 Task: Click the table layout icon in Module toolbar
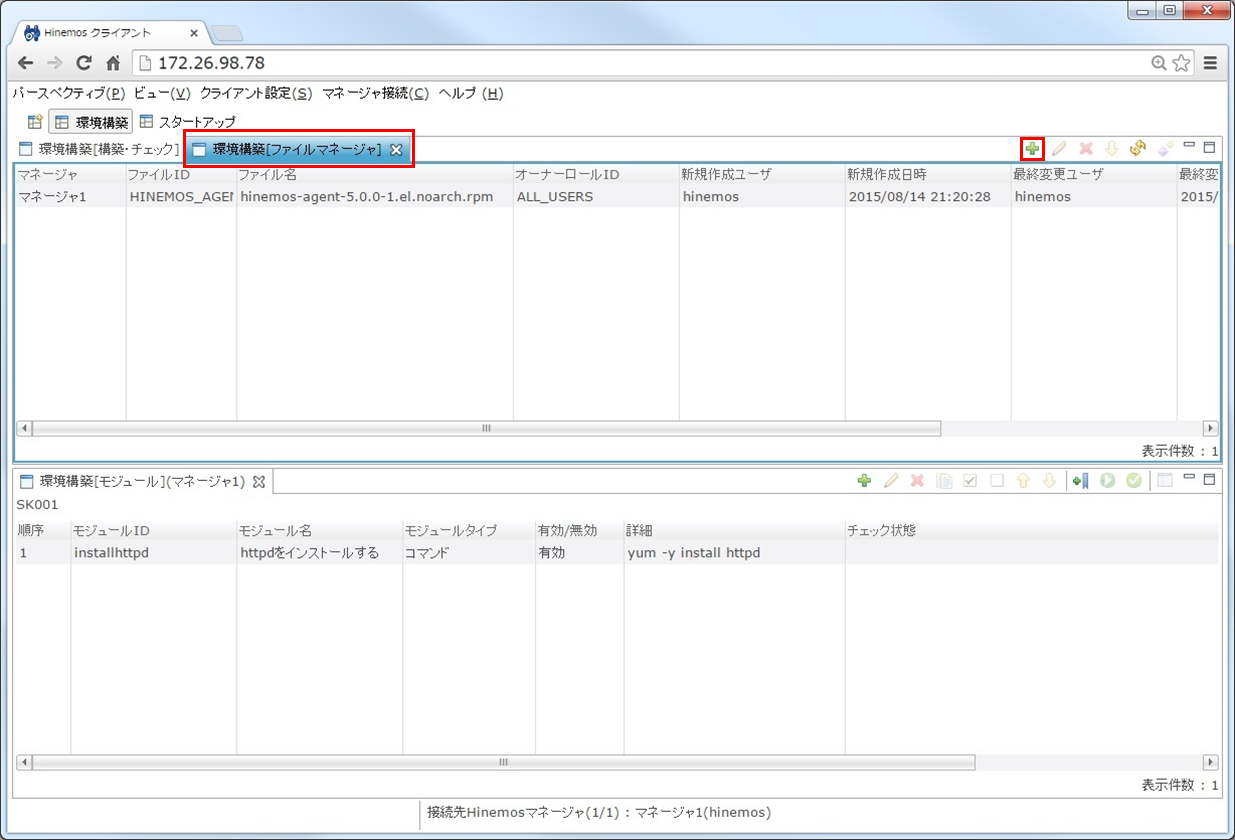(1164, 481)
